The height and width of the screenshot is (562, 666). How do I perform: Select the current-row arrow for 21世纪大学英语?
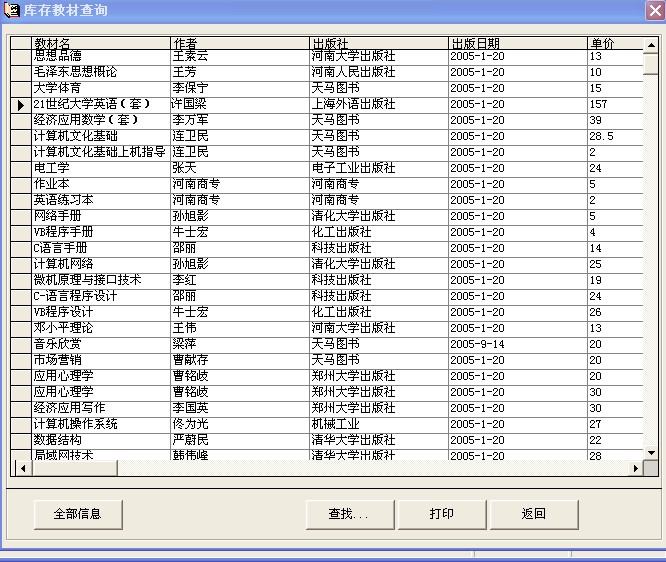[x=21, y=104]
